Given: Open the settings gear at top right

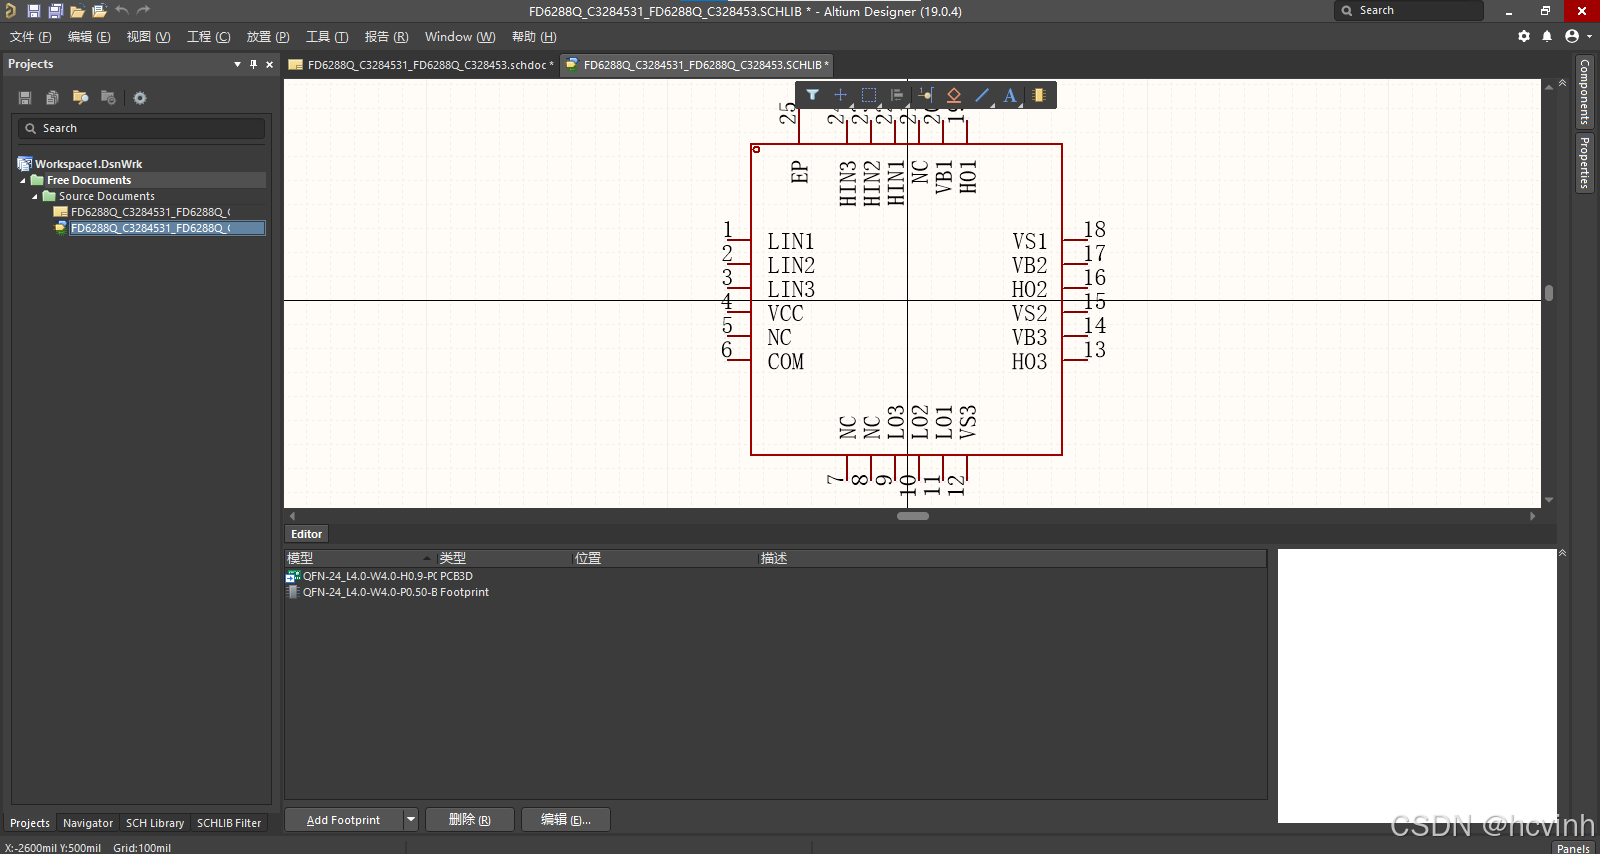Looking at the screenshot, I should [x=1524, y=36].
